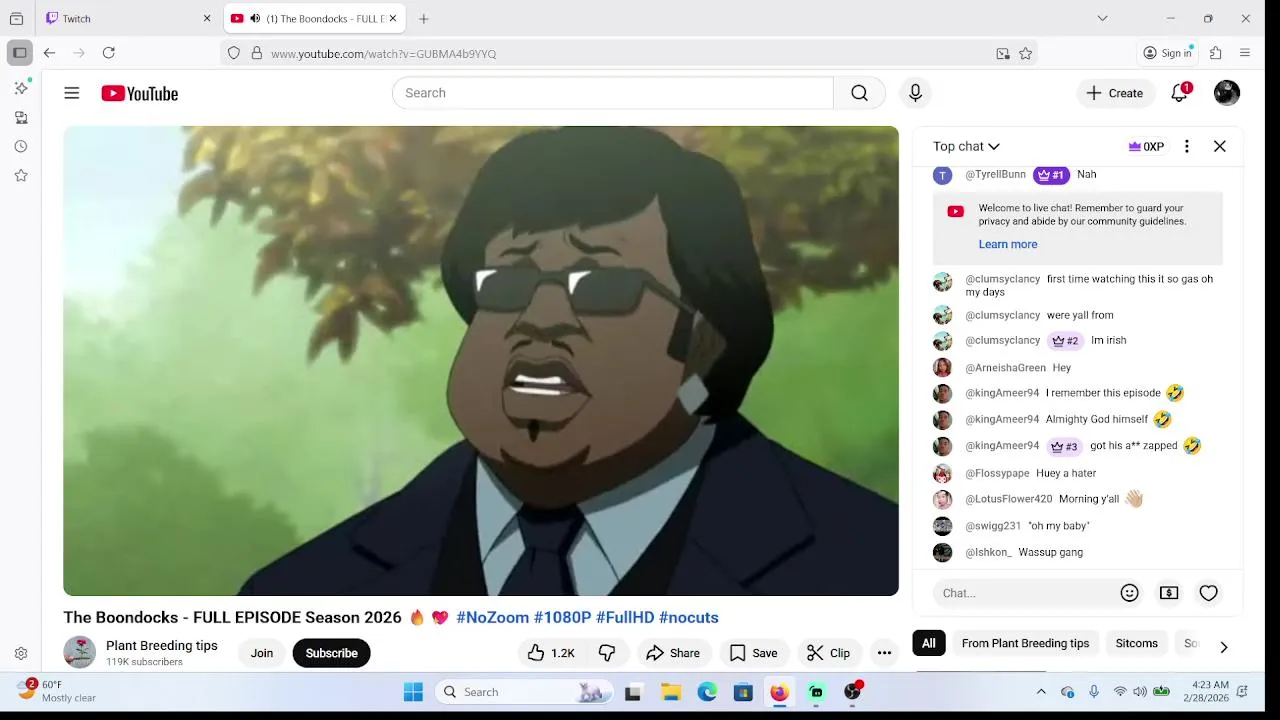Like the video with the thumbs up

(551, 653)
